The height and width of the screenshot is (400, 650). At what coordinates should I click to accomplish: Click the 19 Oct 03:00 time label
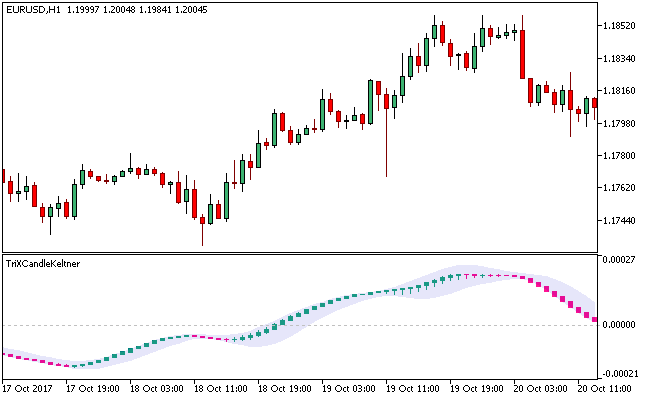pyautogui.click(x=349, y=389)
